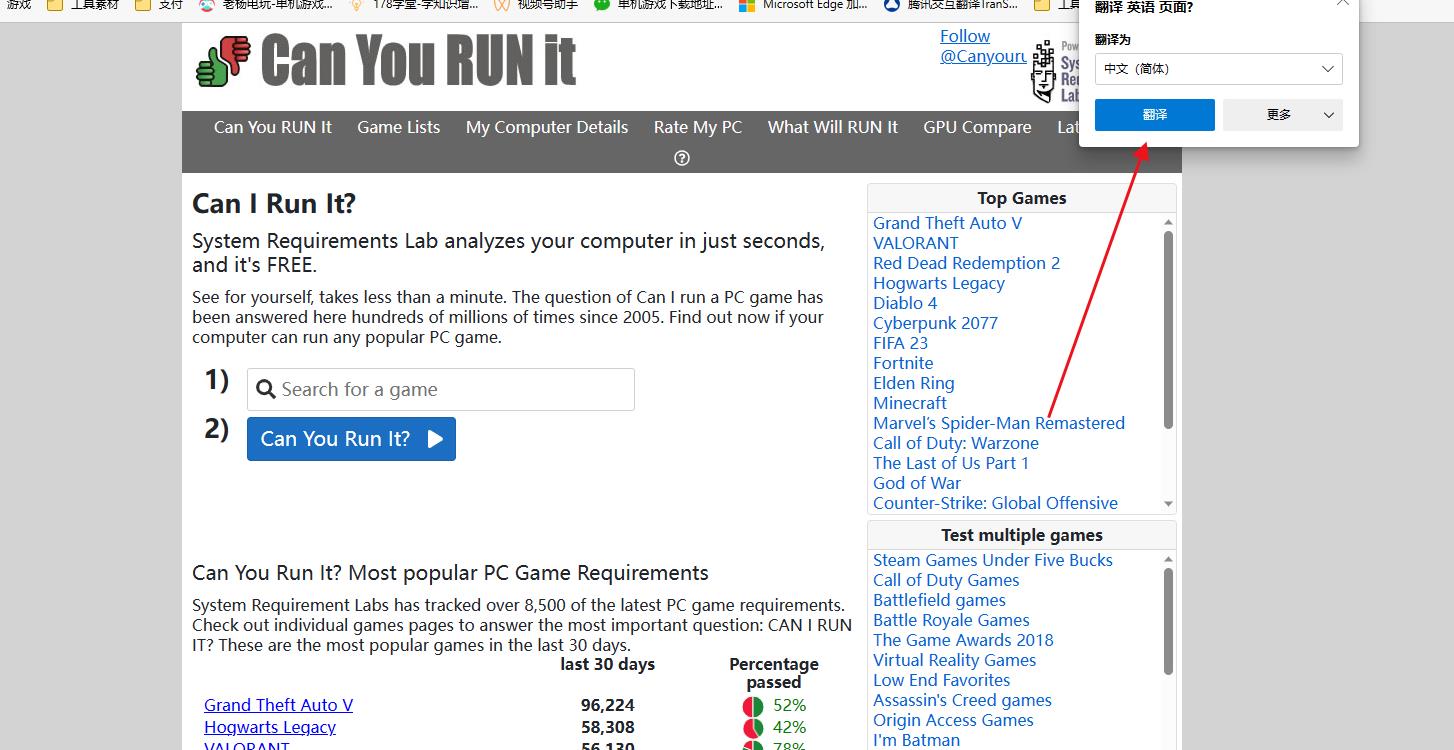Click the Top Games scrollbar thumb
This screenshot has width=1454, height=750.
pos(1168,330)
